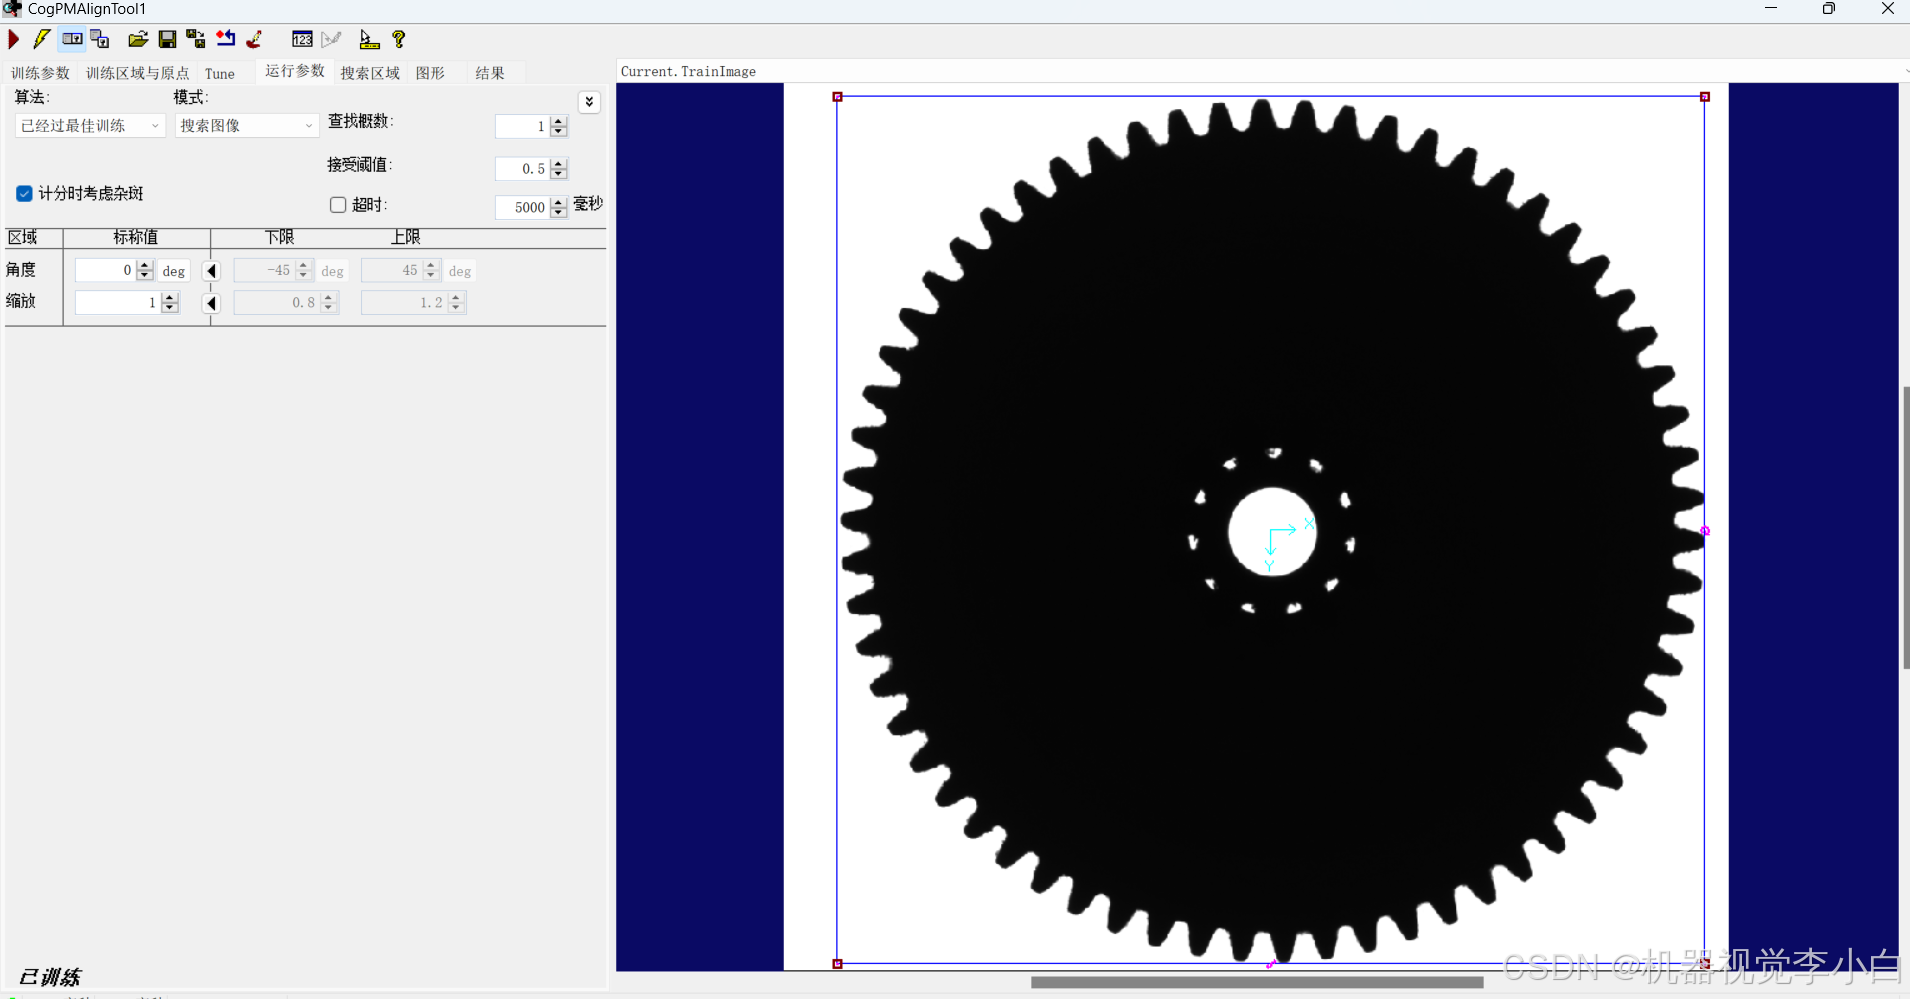This screenshot has height=999, width=1910.
Task: Open the Tune tab
Action: 220,73
